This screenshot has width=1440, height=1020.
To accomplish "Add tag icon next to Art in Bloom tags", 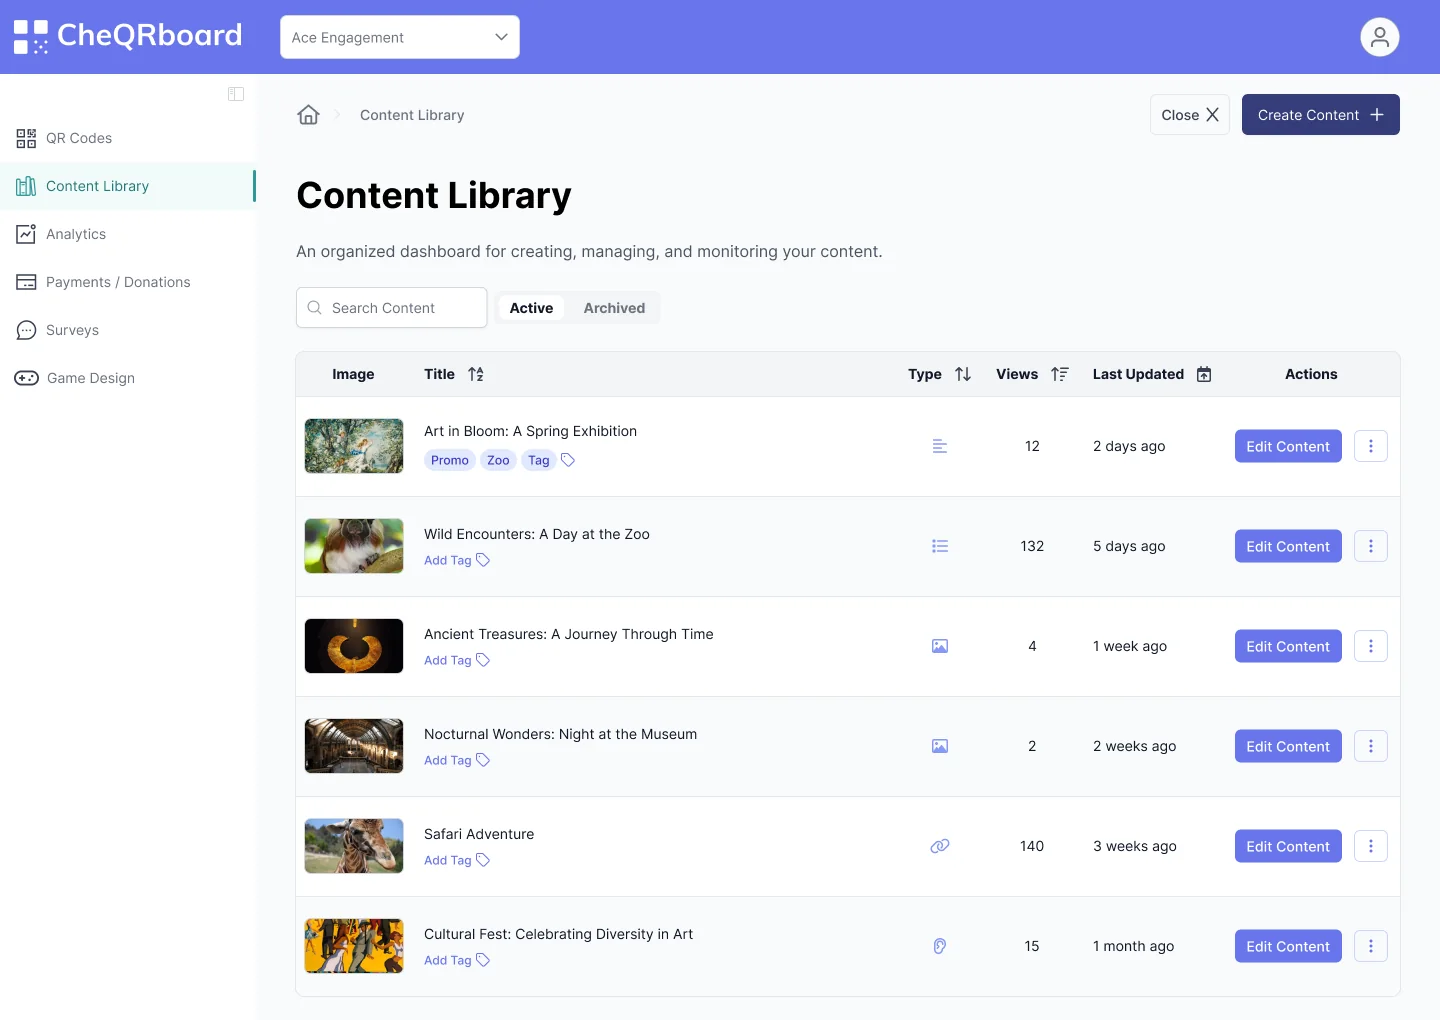I will coord(568,460).
